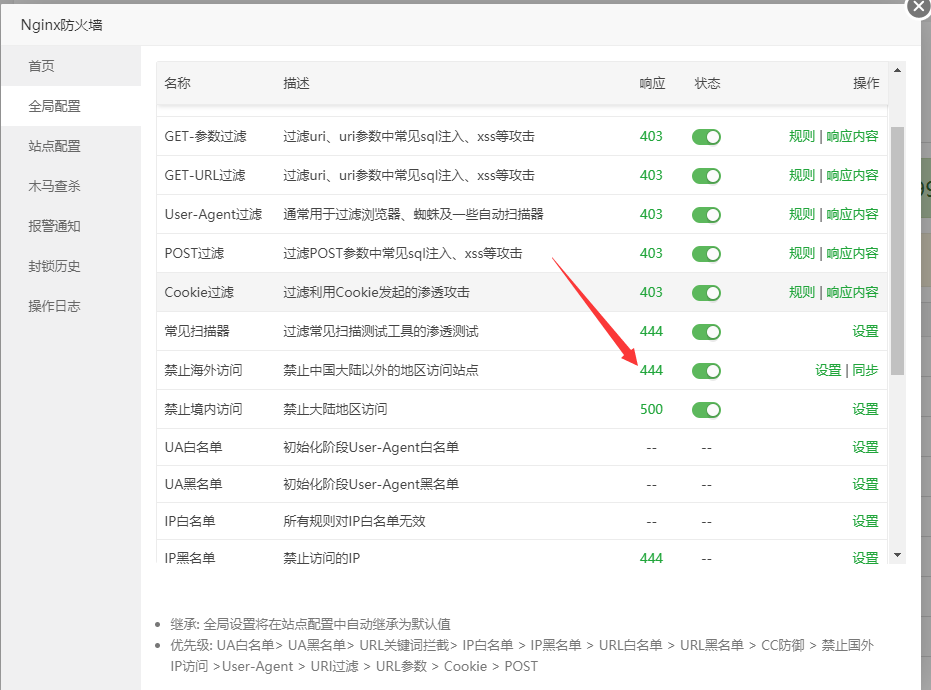Open 设置 for IP黑名单
This screenshot has height=690, width=931.
(865, 558)
